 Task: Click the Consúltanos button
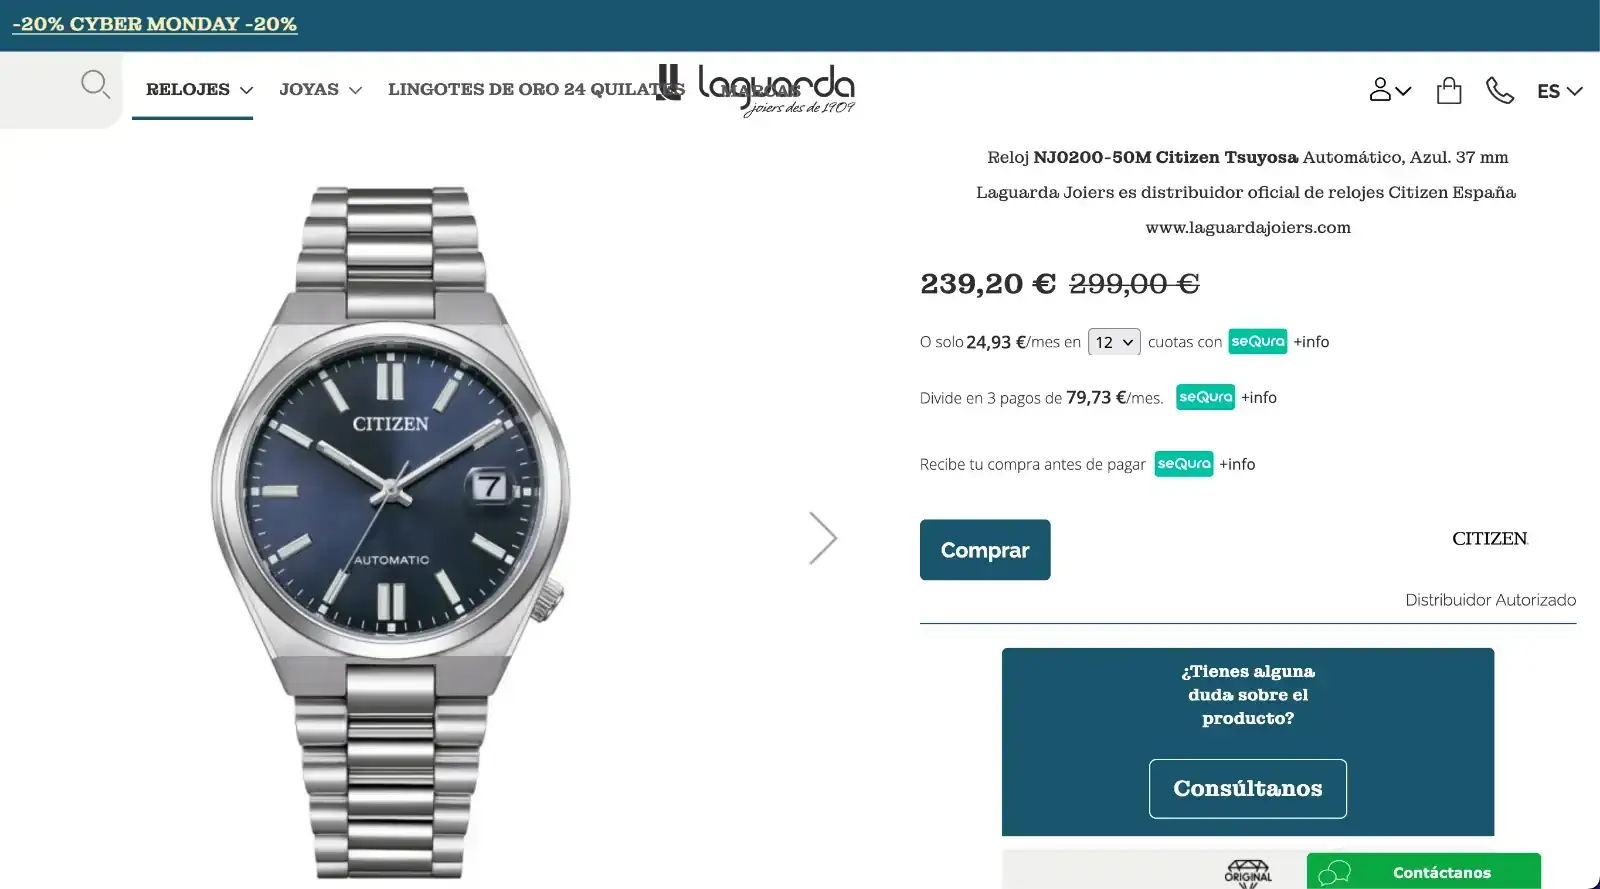[x=1248, y=788]
